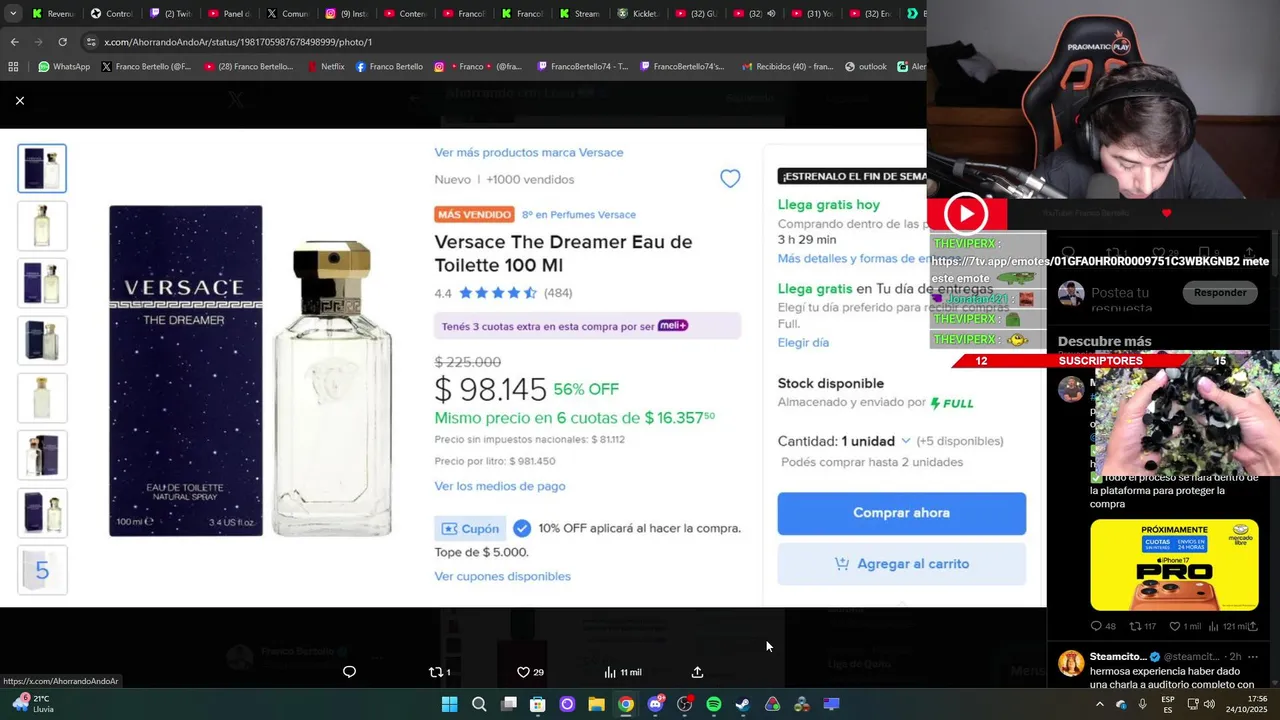Switch to the Revenue tab
1280x720 pixels.
(53, 14)
